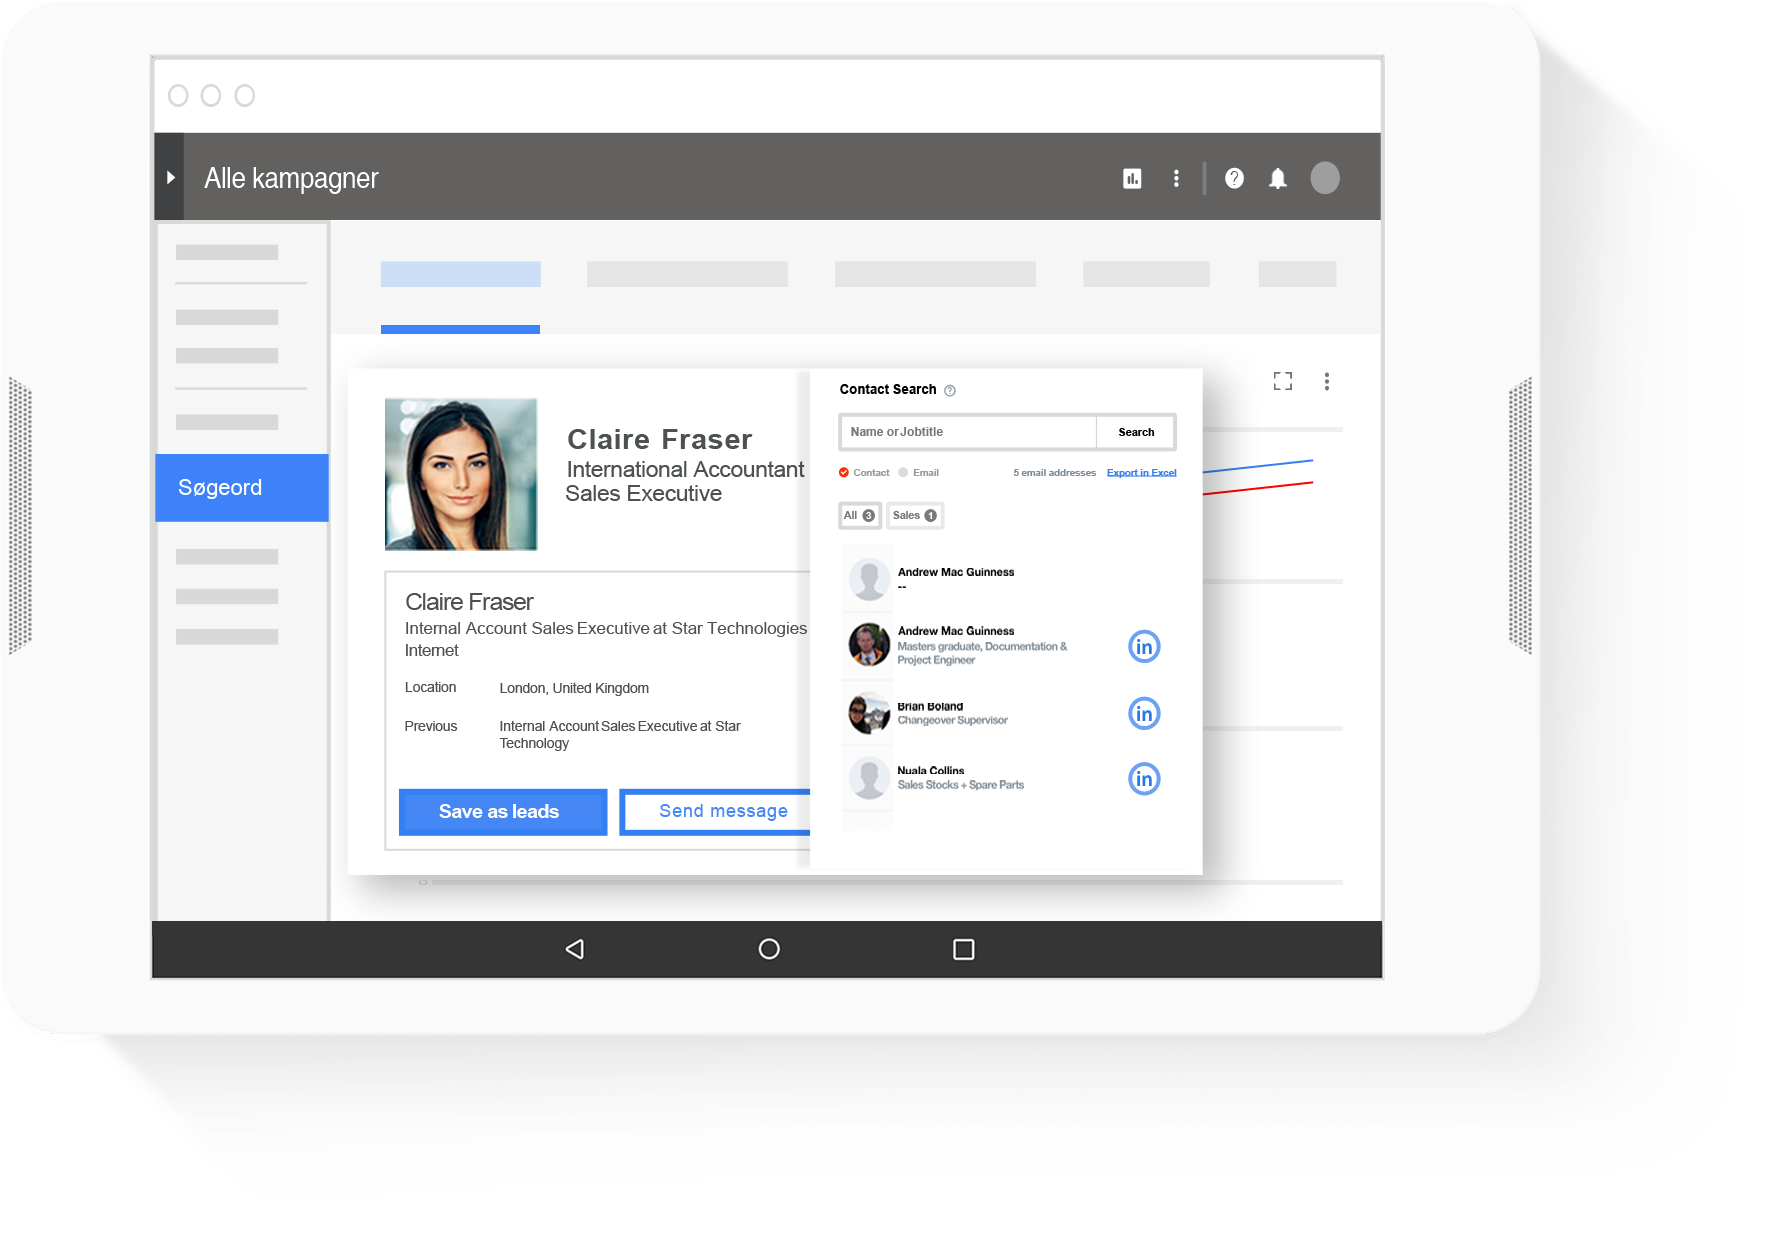Image resolution: width=1781 pixels, height=1238 pixels.
Task: Open LinkedIn profile for Brian Boland
Action: point(1144,713)
